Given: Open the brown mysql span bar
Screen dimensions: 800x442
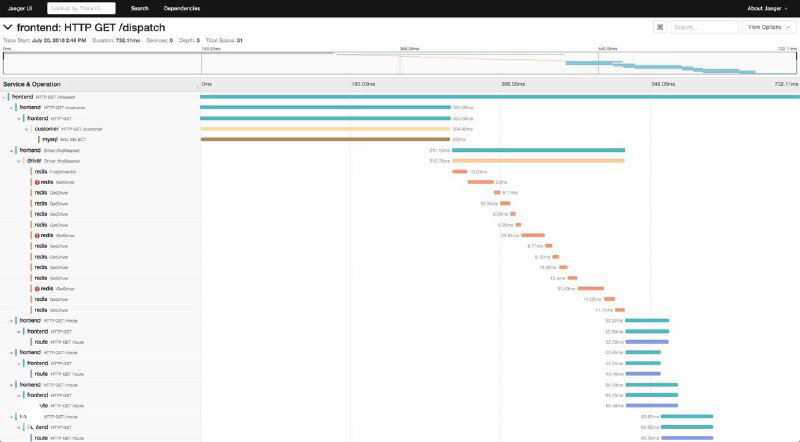Looking at the screenshot, I should (326, 139).
